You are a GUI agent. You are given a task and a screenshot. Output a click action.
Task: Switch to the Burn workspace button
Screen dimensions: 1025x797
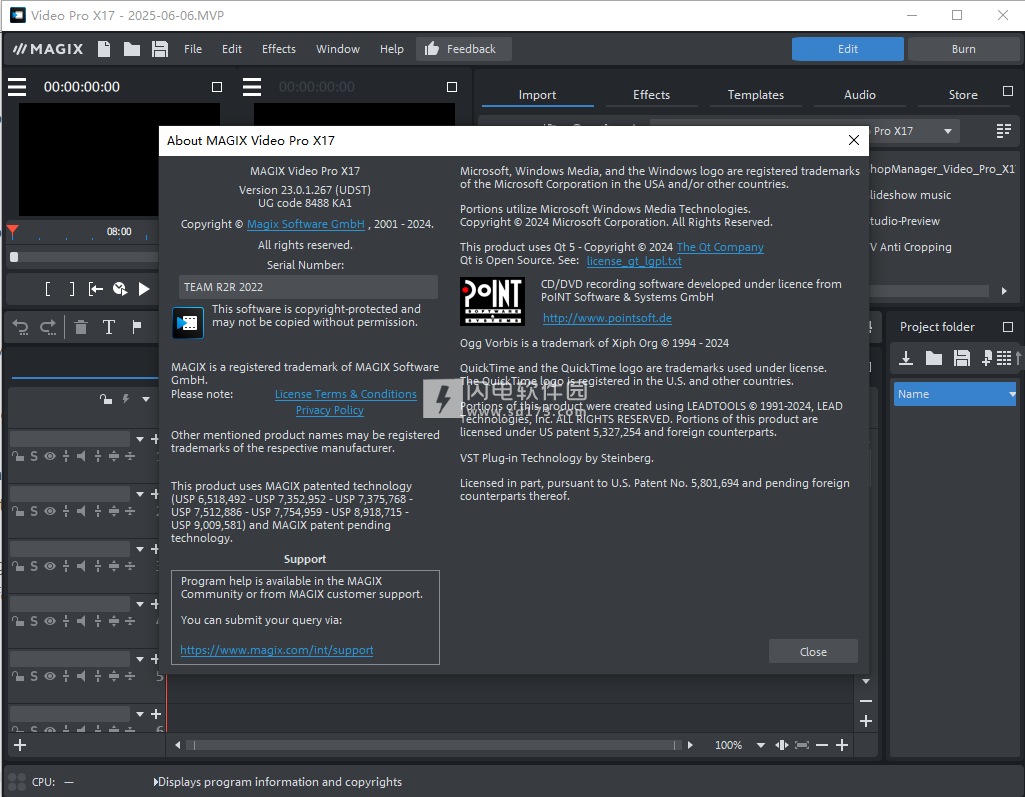point(964,49)
